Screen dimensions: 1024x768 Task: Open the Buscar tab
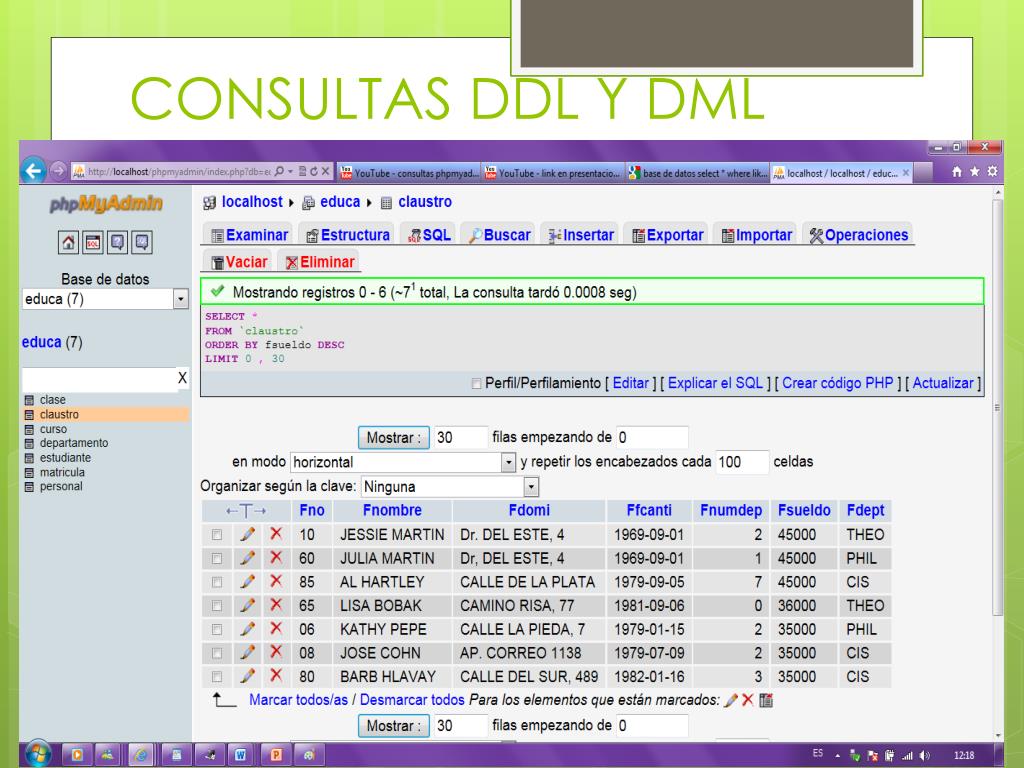(x=500, y=235)
